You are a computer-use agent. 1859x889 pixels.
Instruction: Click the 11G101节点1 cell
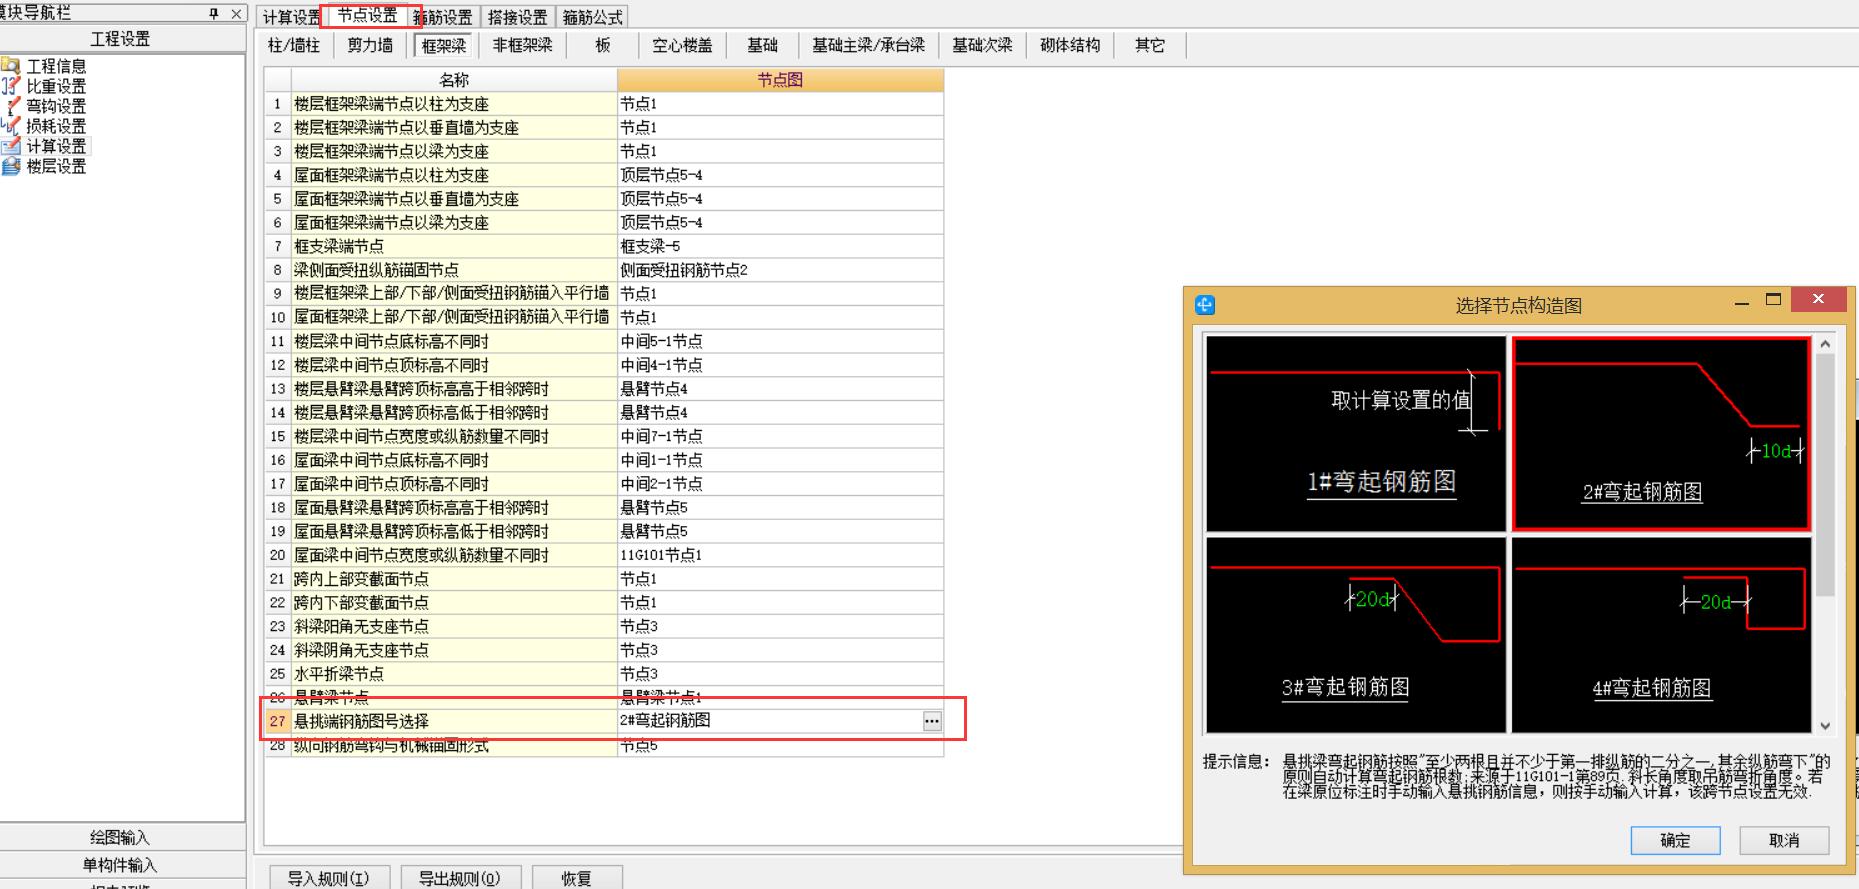pyautogui.click(x=780, y=555)
